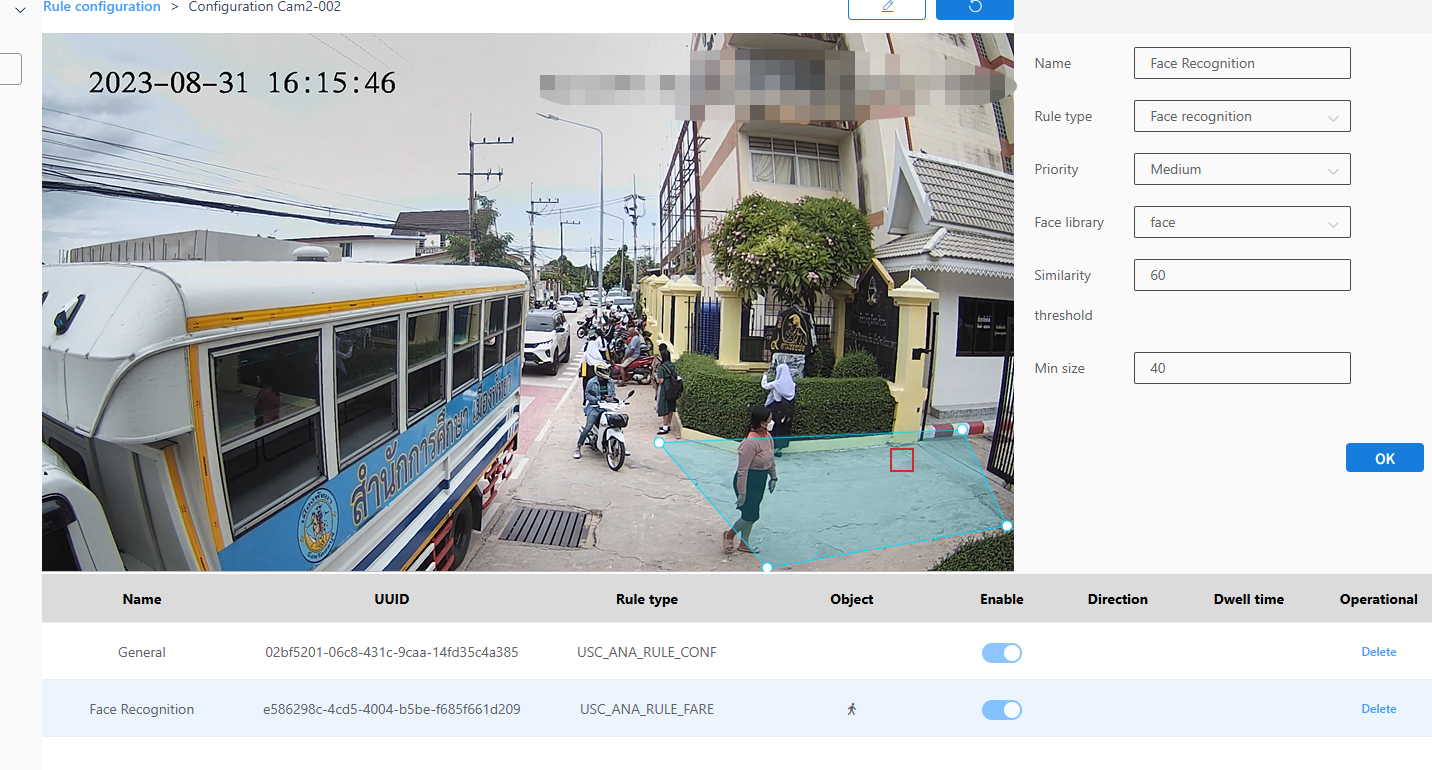Open the Rule type dropdown
1432x770 pixels.
pos(1242,116)
